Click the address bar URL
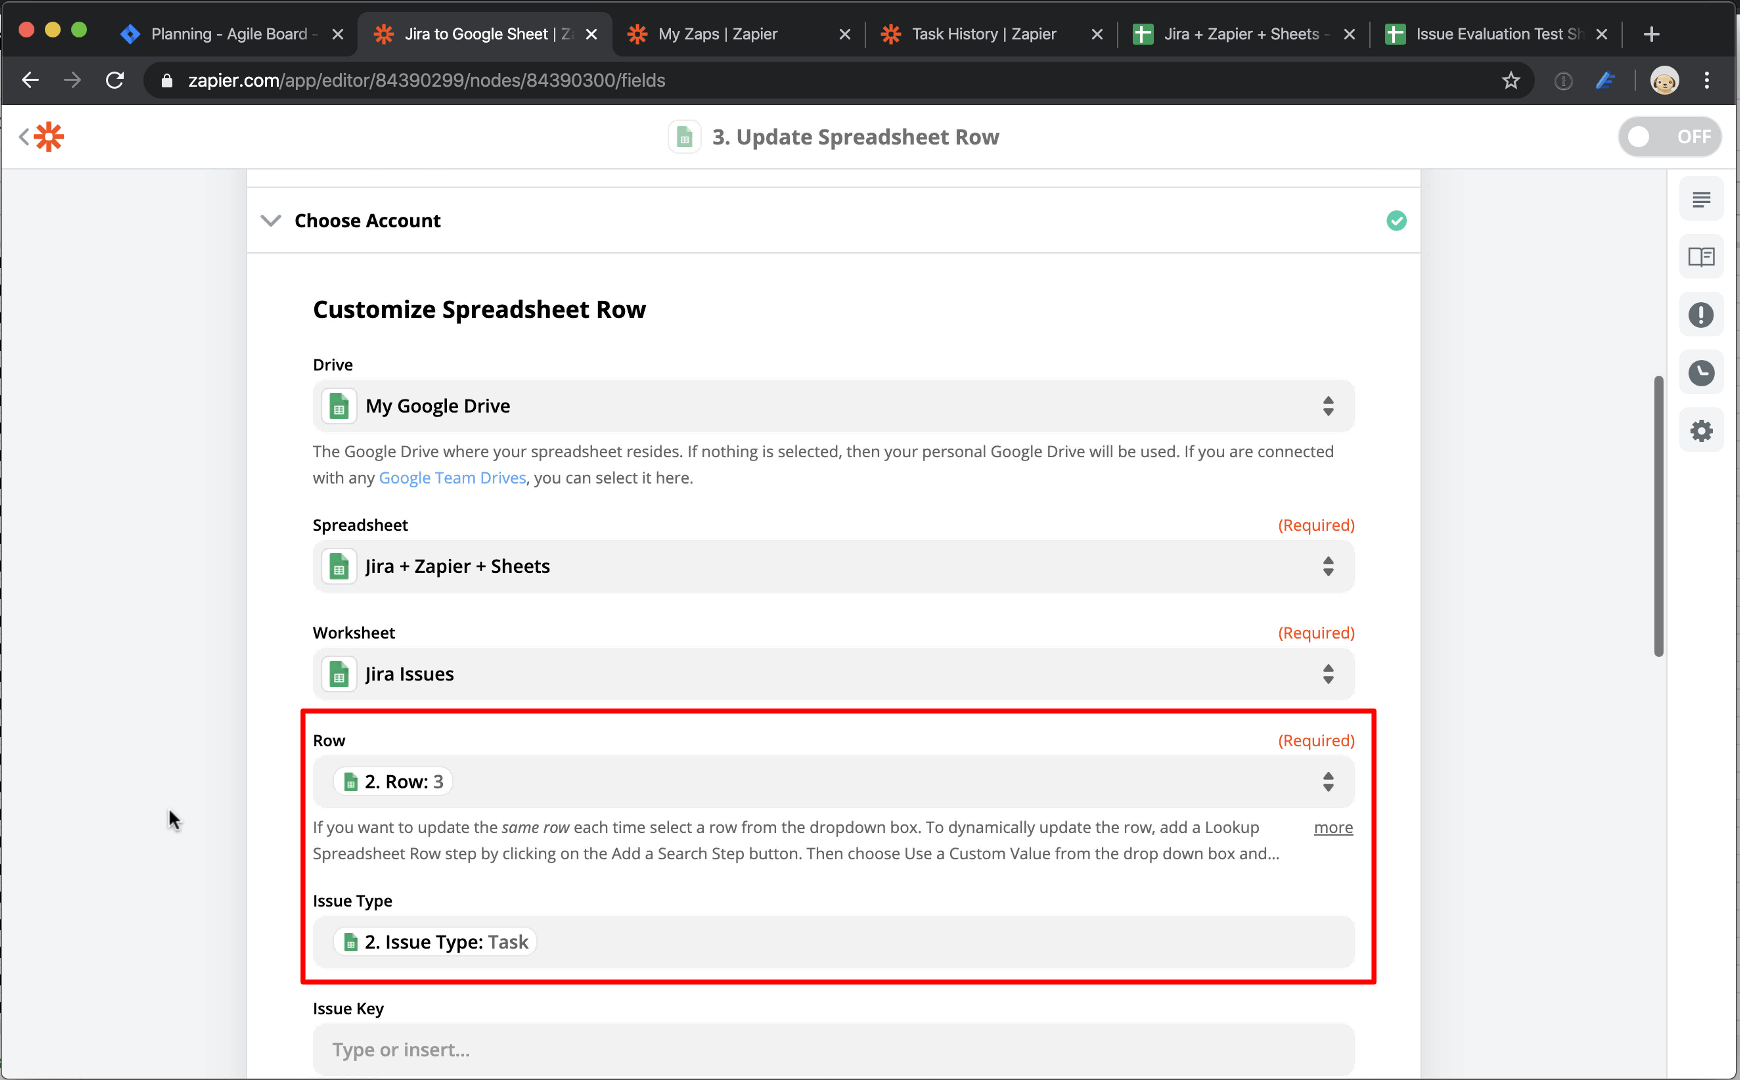 [427, 80]
